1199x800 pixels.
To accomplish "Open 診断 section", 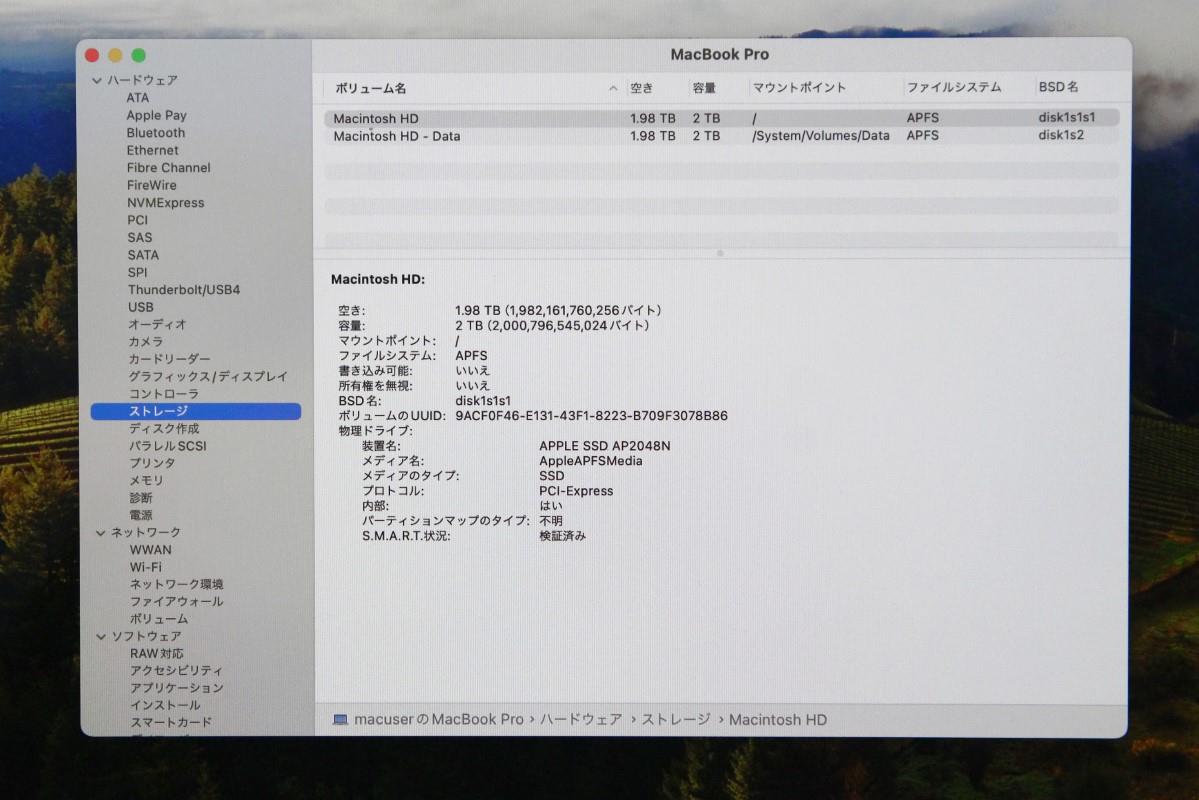I will (141, 498).
